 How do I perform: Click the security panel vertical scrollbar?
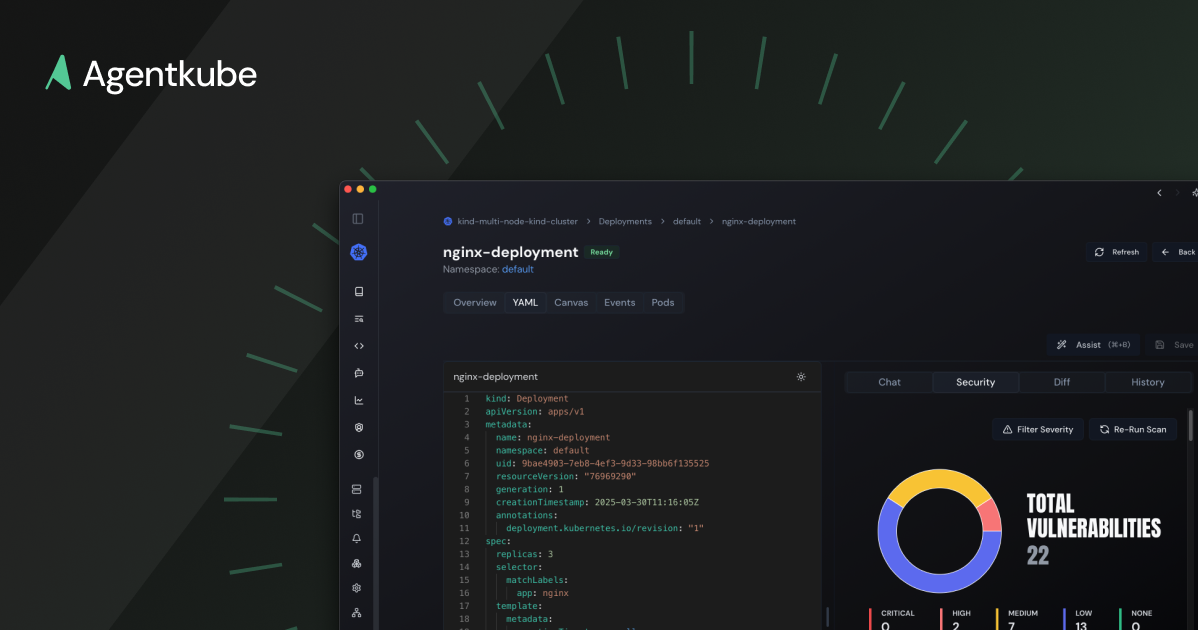(1190, 425)
